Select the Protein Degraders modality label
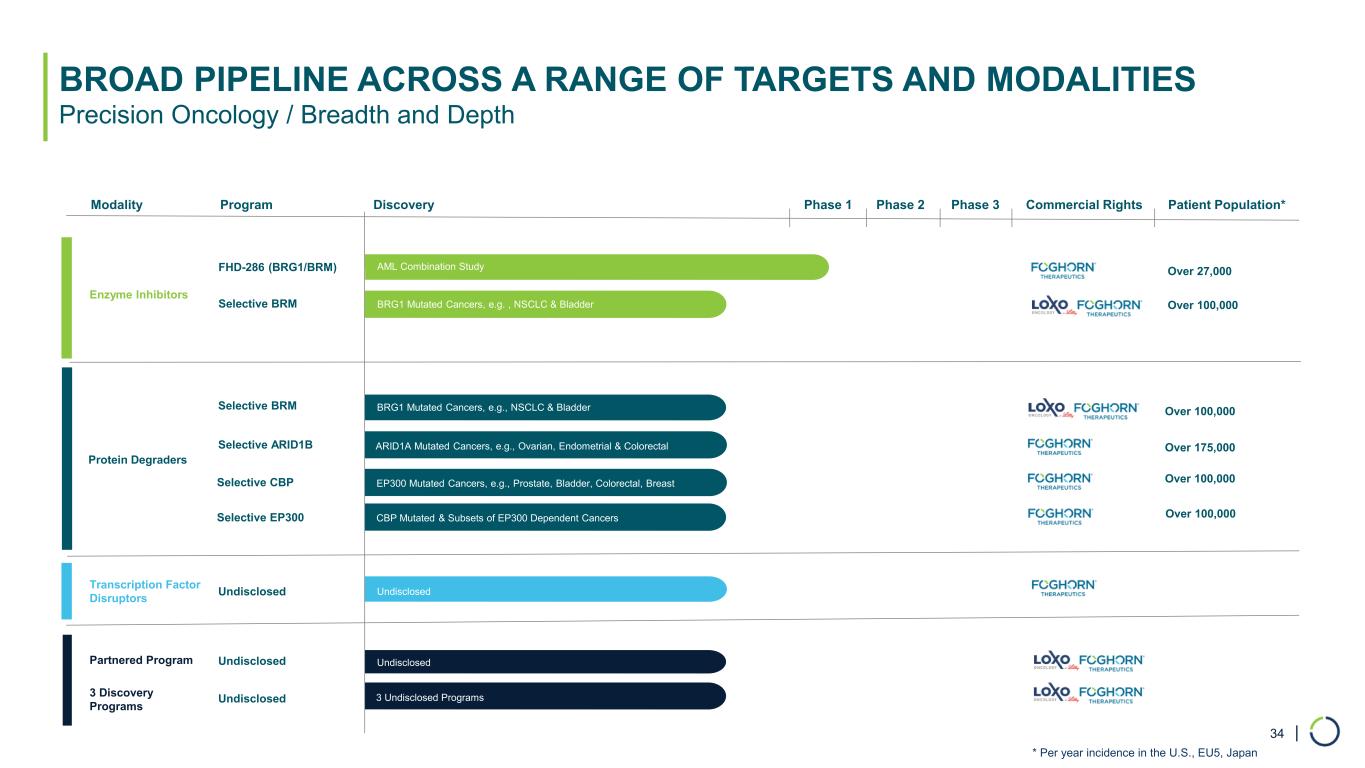 pyautogui.click(x=138, y=460)
